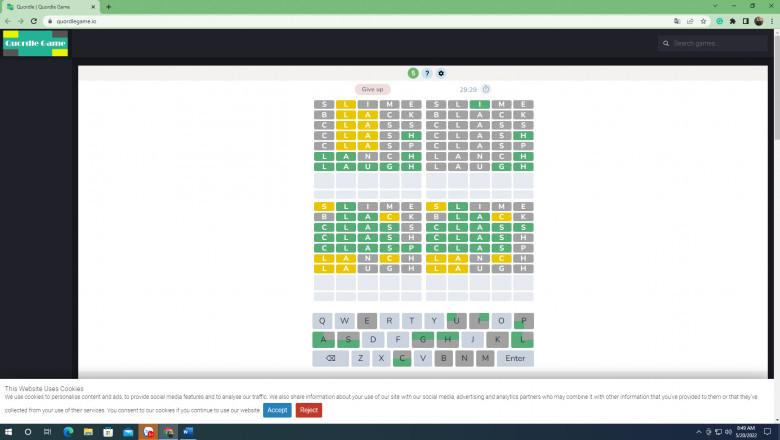780x440 pixels.
Task: Toggle the browser side panel
Action: pos(746,21)
